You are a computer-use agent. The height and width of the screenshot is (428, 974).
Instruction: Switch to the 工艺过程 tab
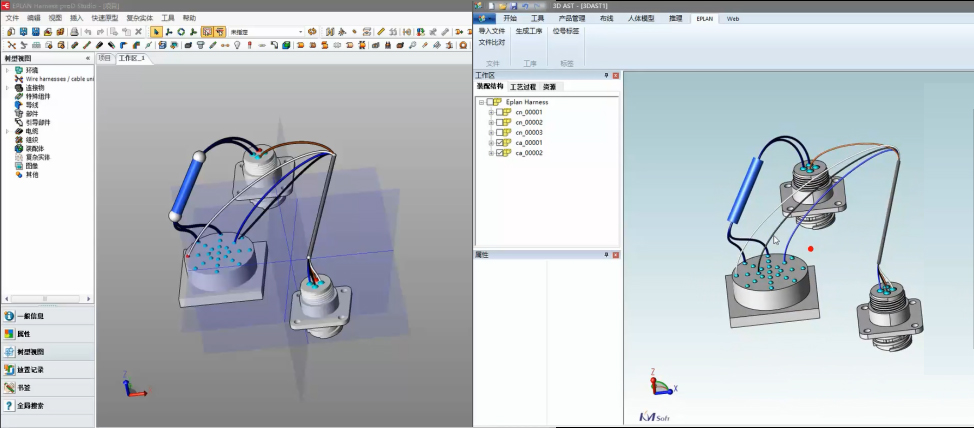523,88
